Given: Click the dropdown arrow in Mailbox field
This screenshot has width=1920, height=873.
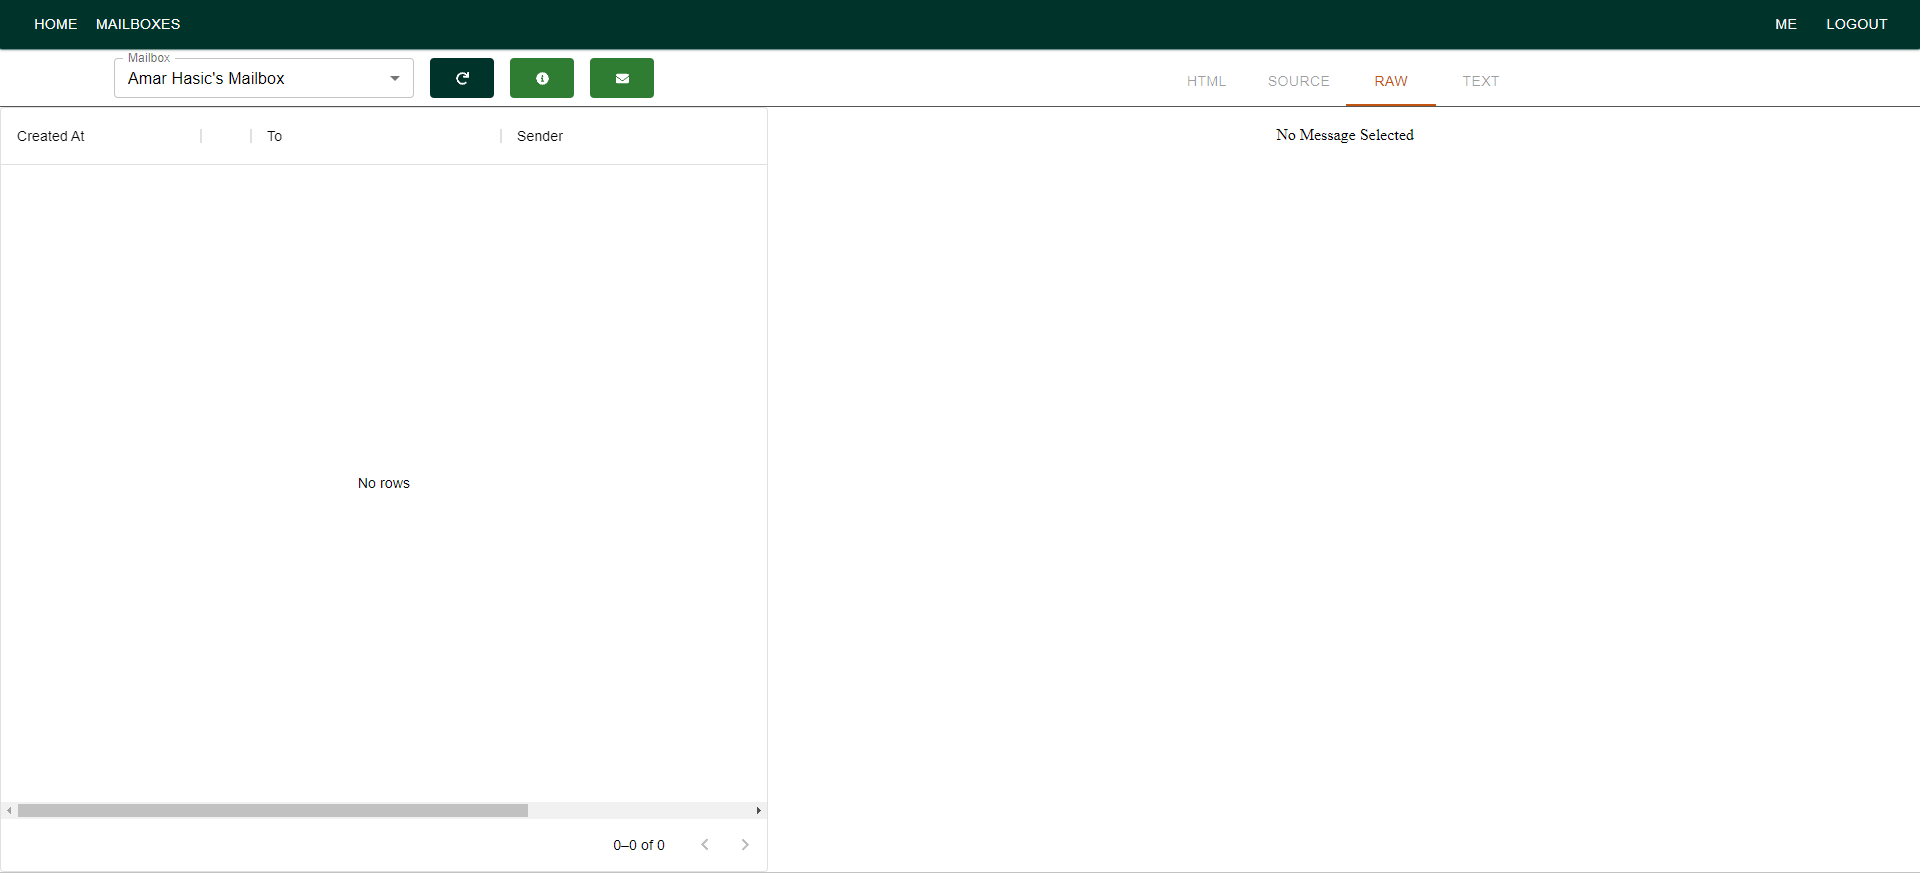Looking at the screenshot, I should coord(395,78).
